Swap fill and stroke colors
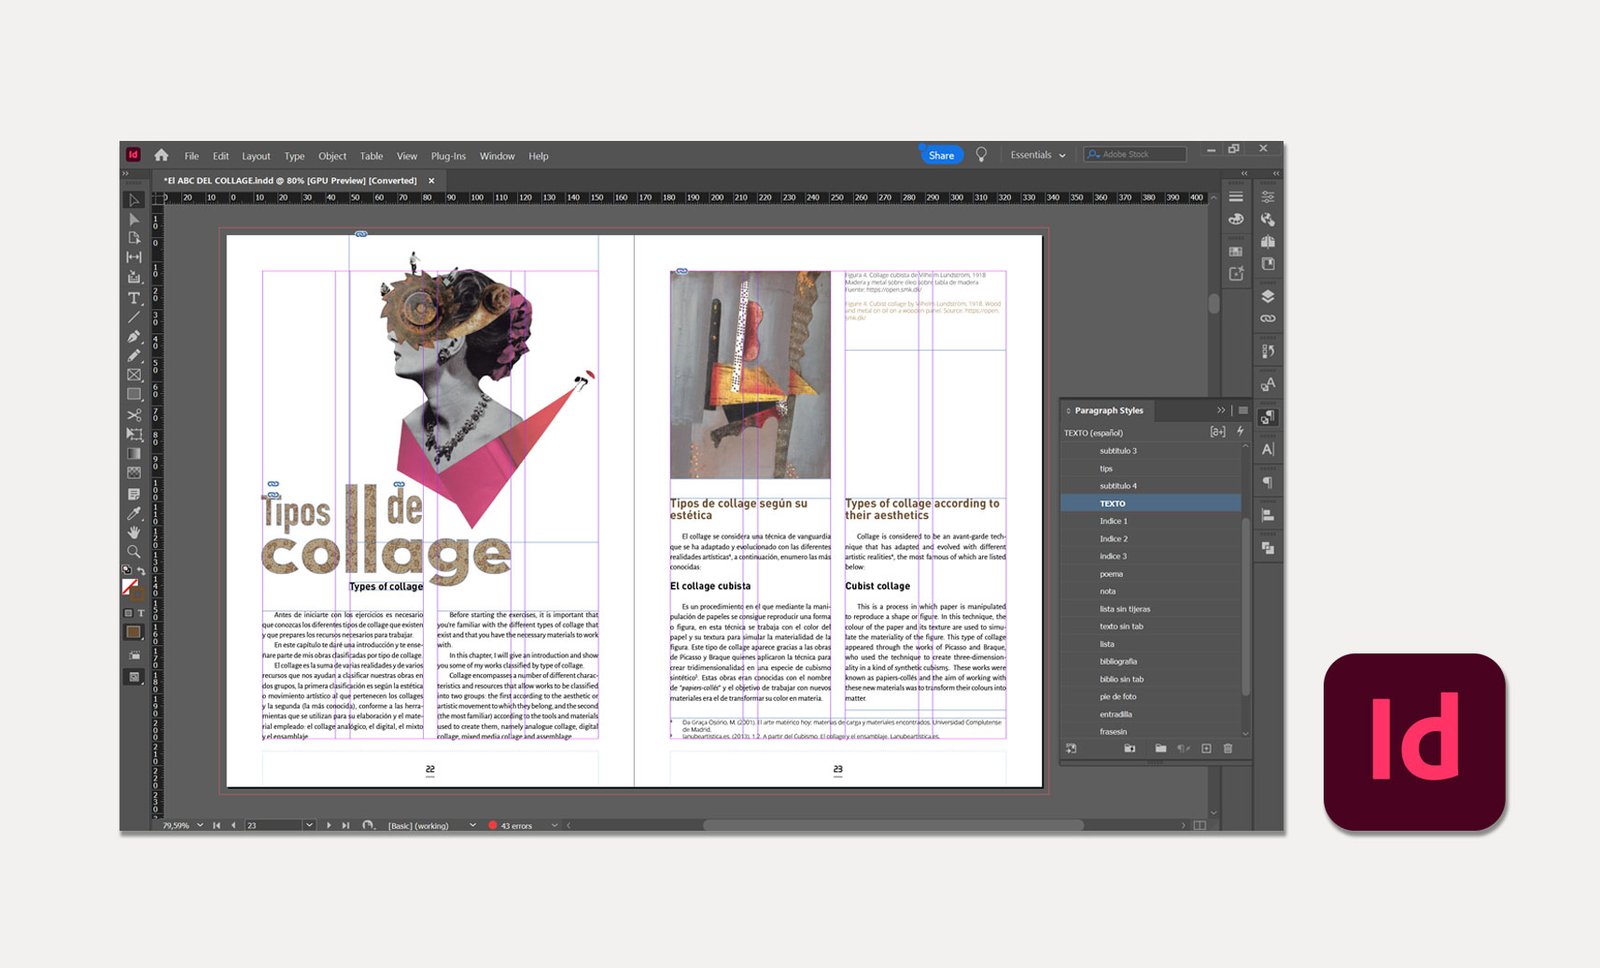The height and width of the screenshot is (968, 1600). pyautogui.click(x=141, y=571)
